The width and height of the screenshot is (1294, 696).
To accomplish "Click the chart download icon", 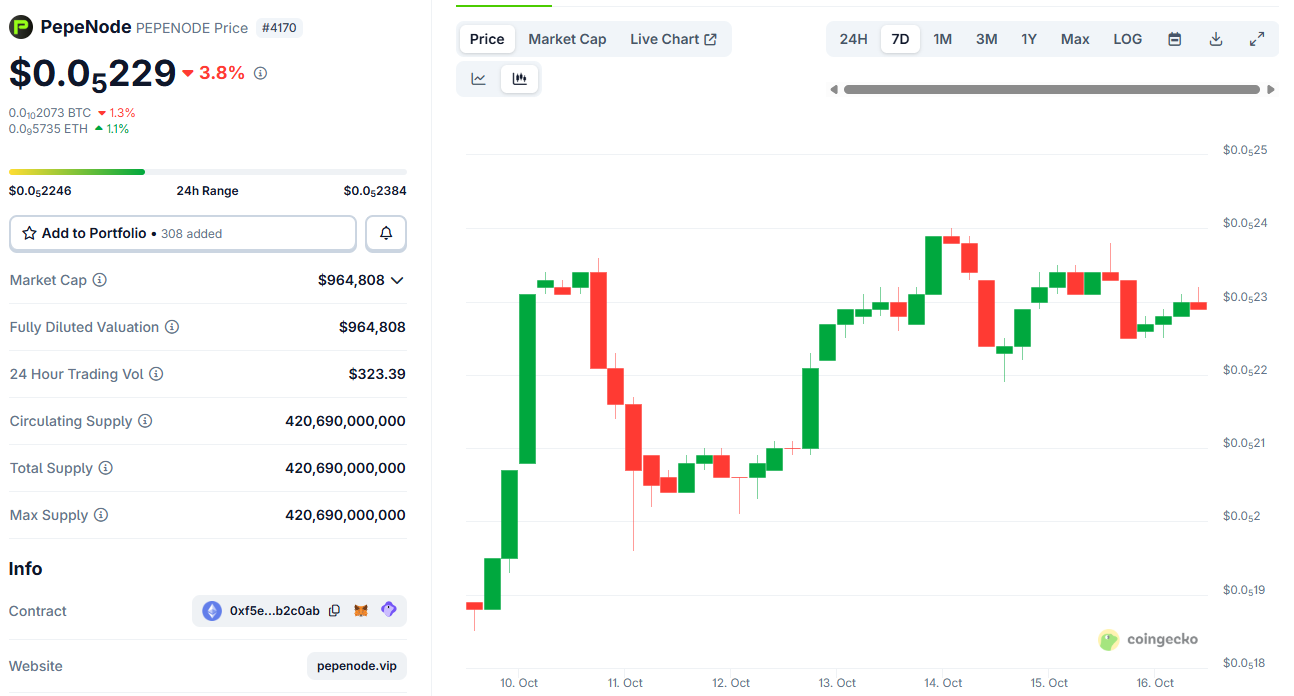I will click(1215, 38).
